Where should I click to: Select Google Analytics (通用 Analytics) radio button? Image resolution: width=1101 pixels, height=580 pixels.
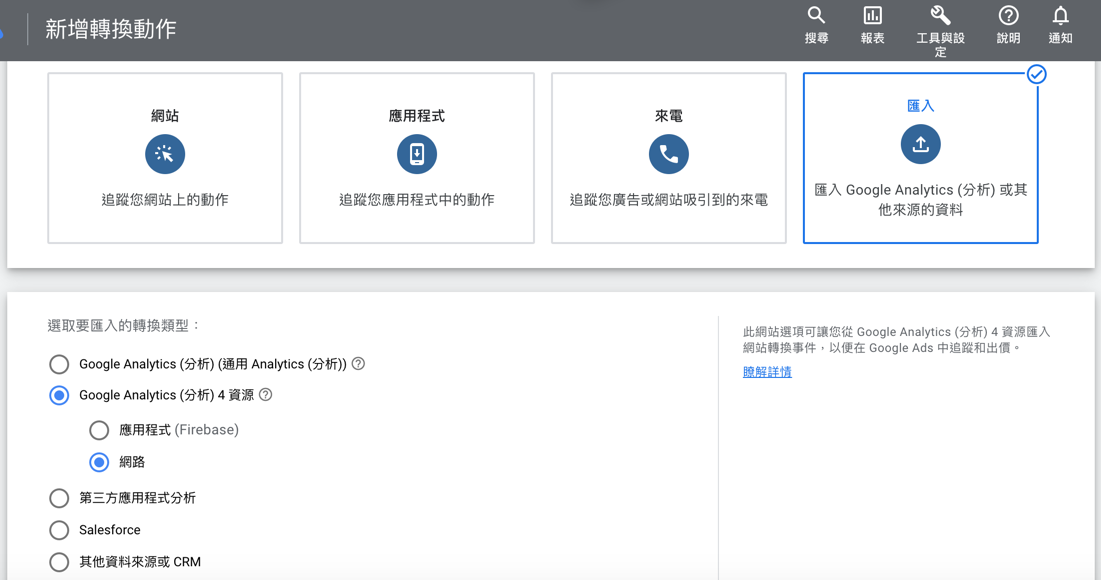pos(59,364)
